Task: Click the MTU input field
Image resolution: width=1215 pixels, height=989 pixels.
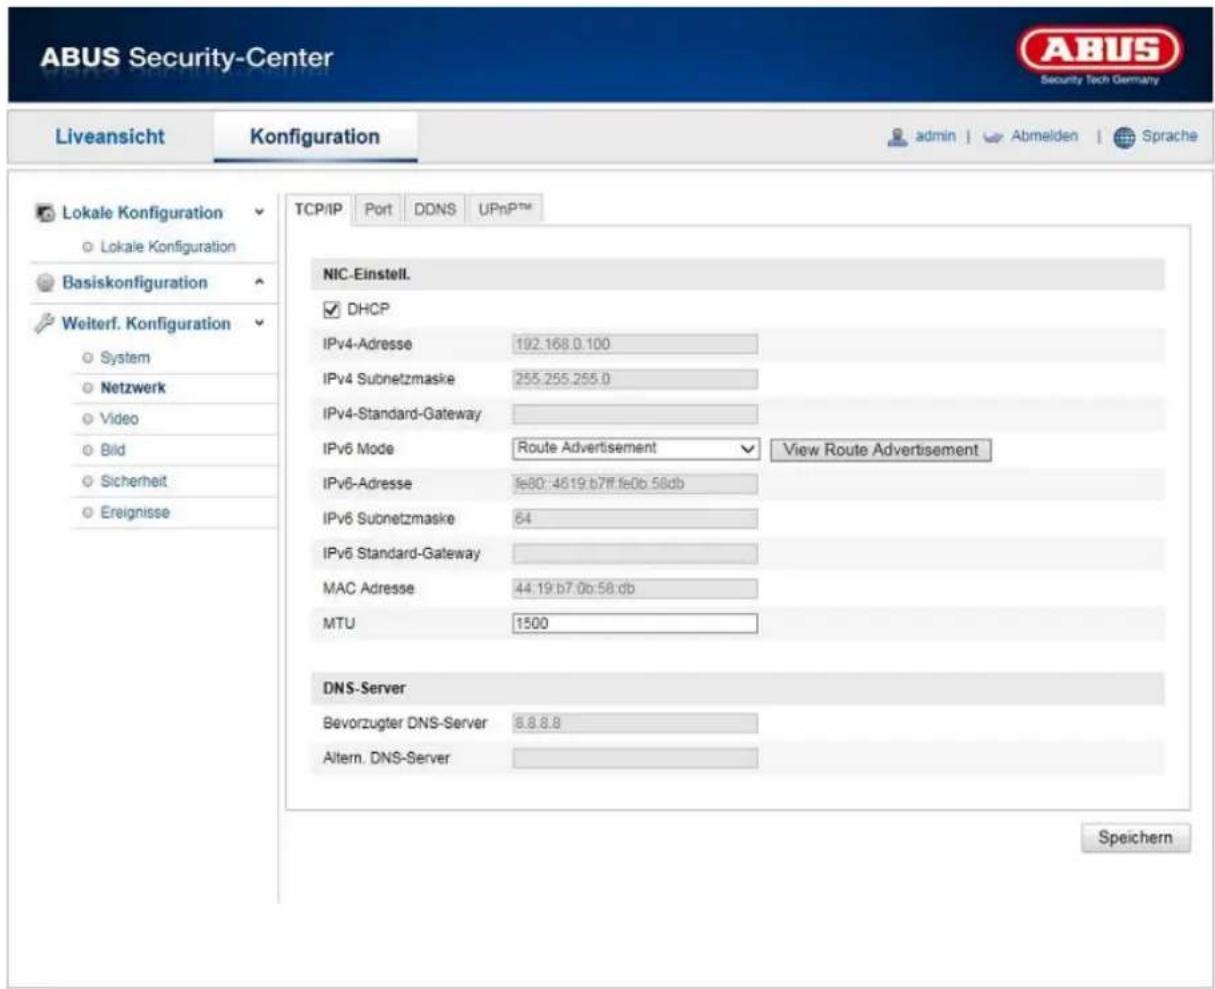Action: [635, 624]
